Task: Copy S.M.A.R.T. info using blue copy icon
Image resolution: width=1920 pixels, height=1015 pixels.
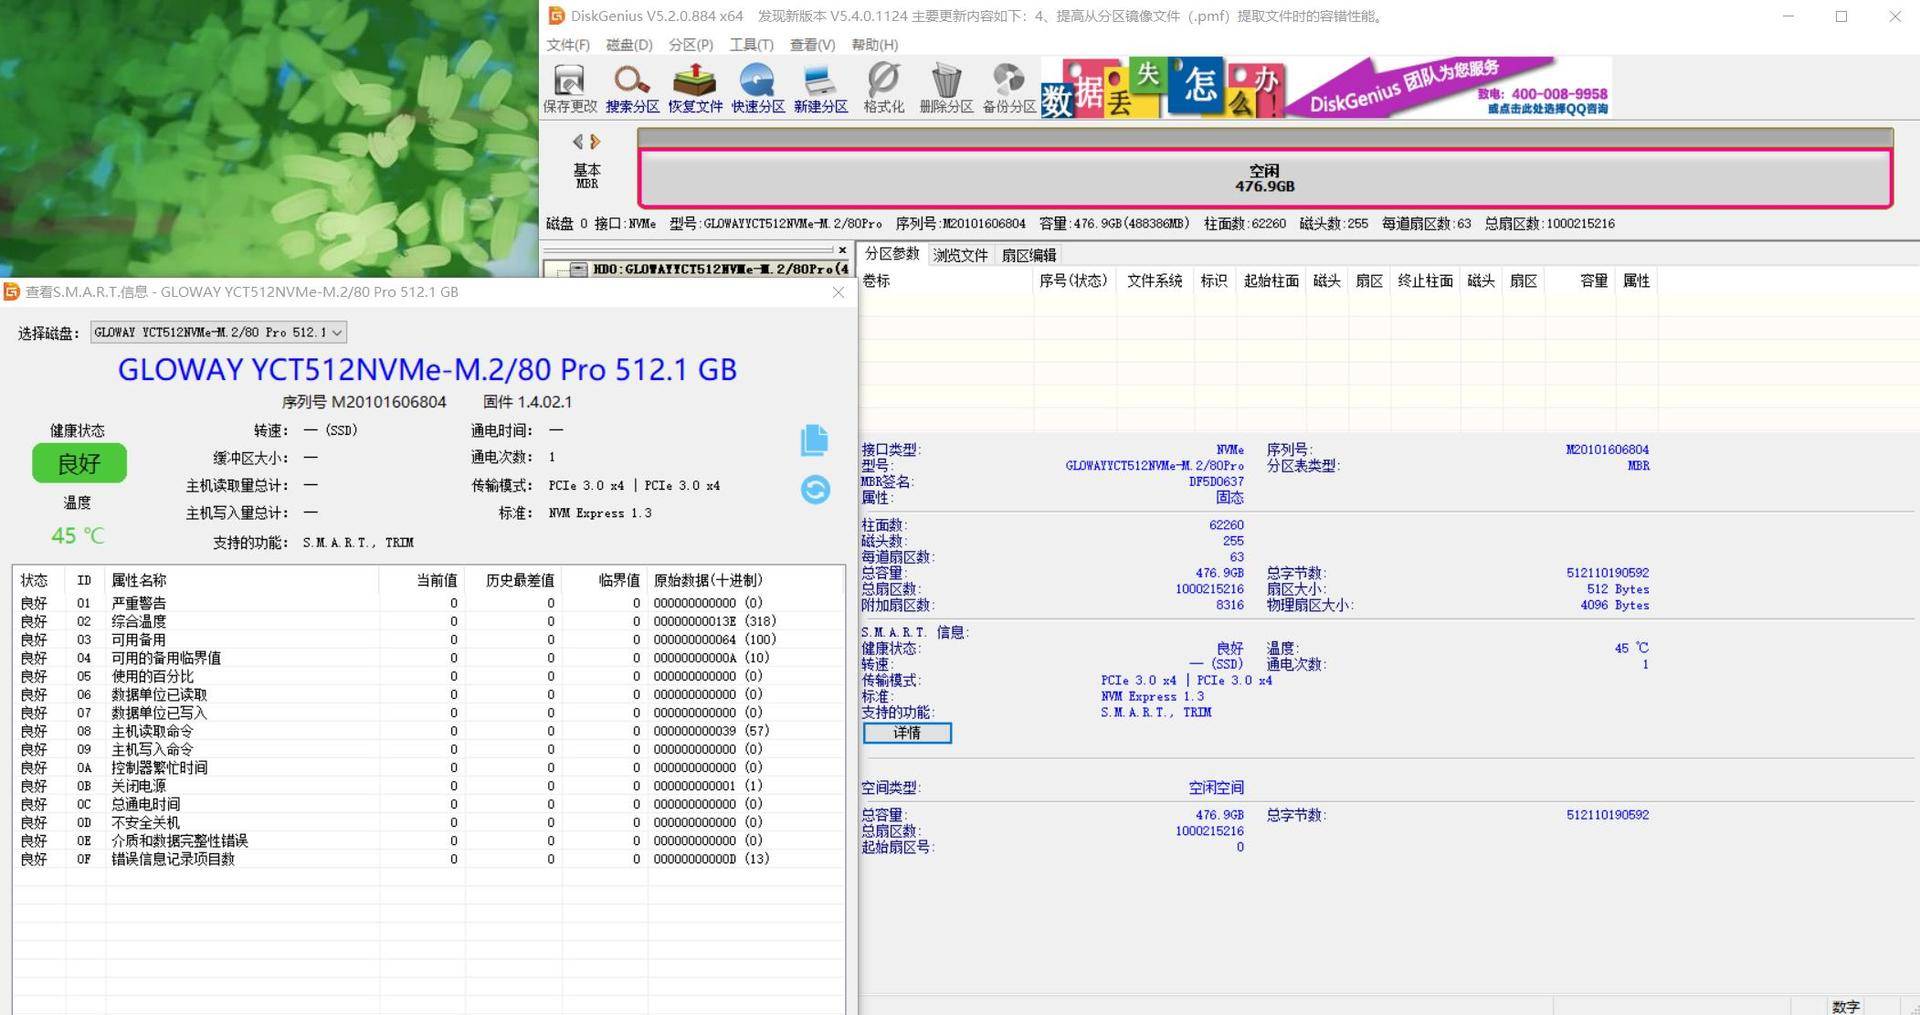Action: [x=814, y=440]
